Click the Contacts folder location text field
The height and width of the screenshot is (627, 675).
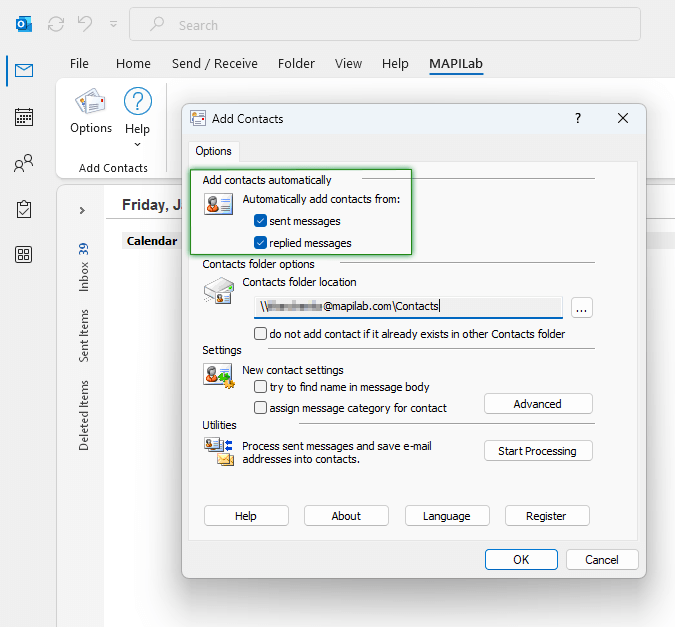[408, 307]
